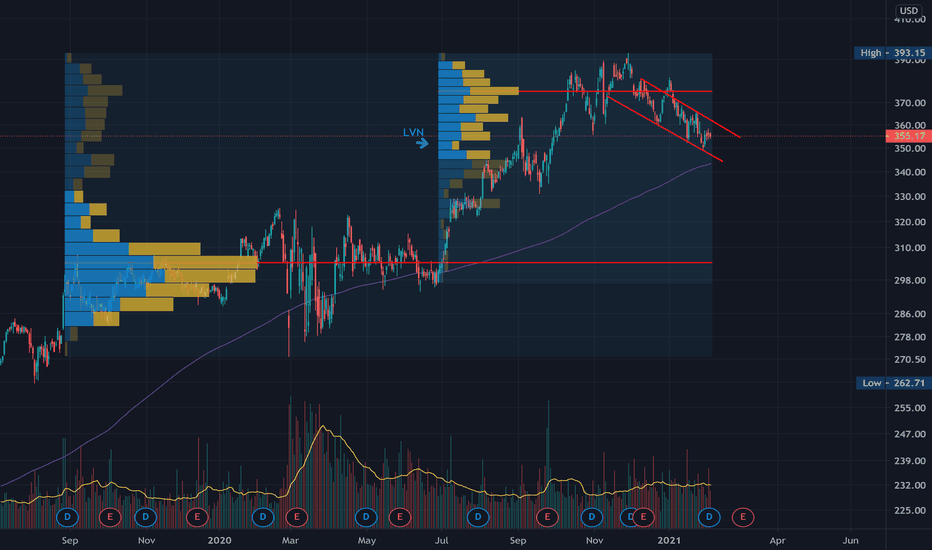The height and width of the screenshot is (550, 932).
Task: Open the dividend marker between 2020 and Mar
Action: tap(263, 517)
